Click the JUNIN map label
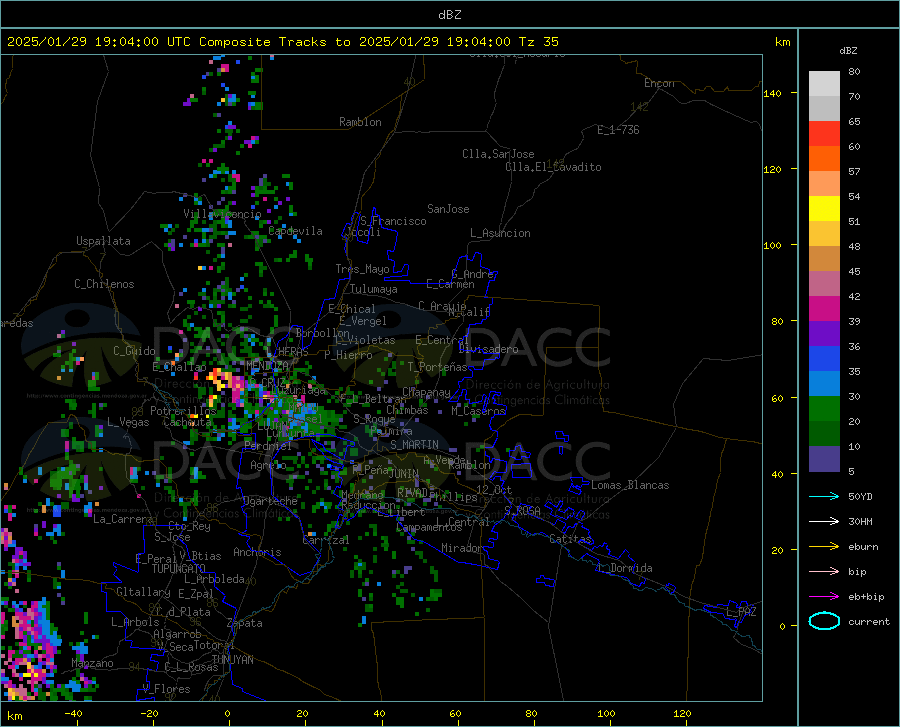This screenshot has width=900, height=727. tap(404, 474)
